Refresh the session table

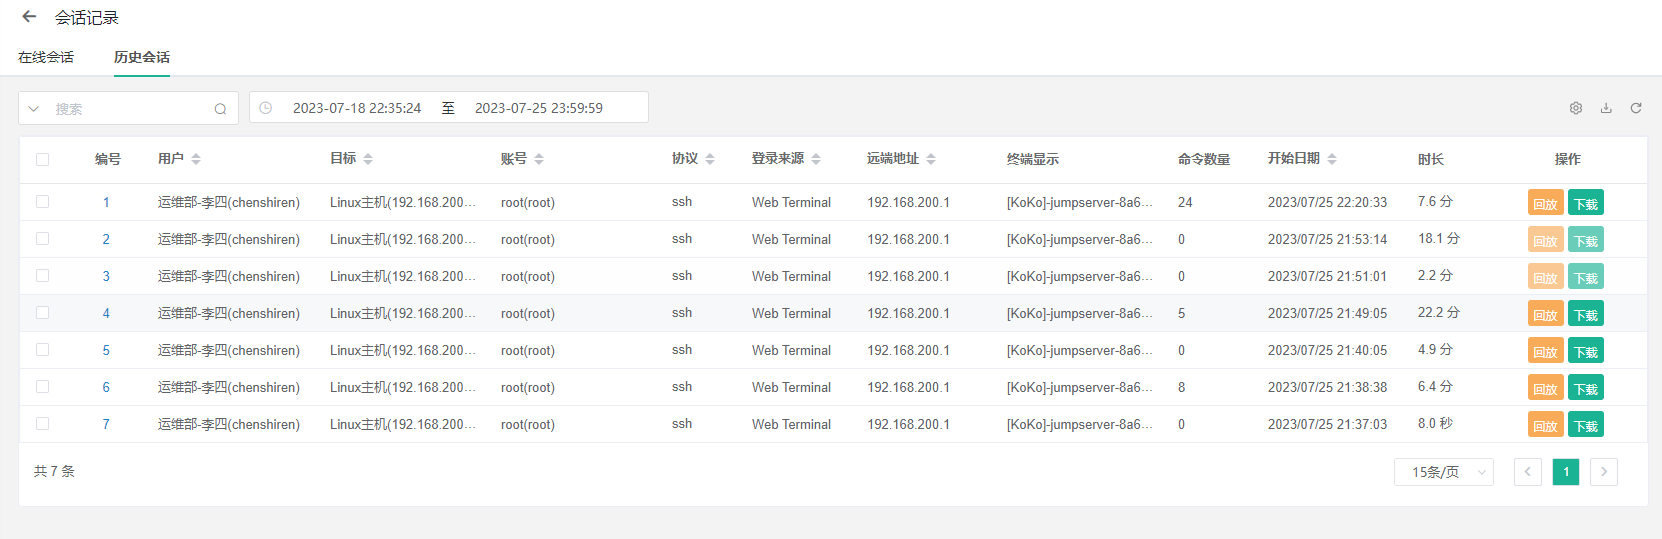pos(1636,108)
